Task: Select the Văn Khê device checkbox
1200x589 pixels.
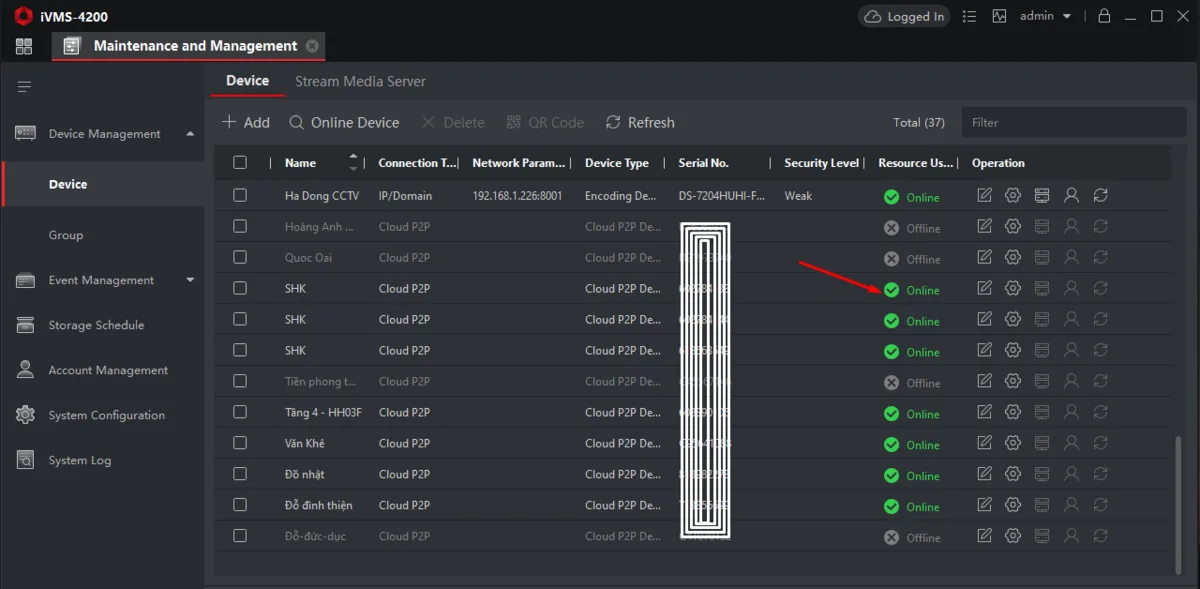Action: [x=240, y=443]
